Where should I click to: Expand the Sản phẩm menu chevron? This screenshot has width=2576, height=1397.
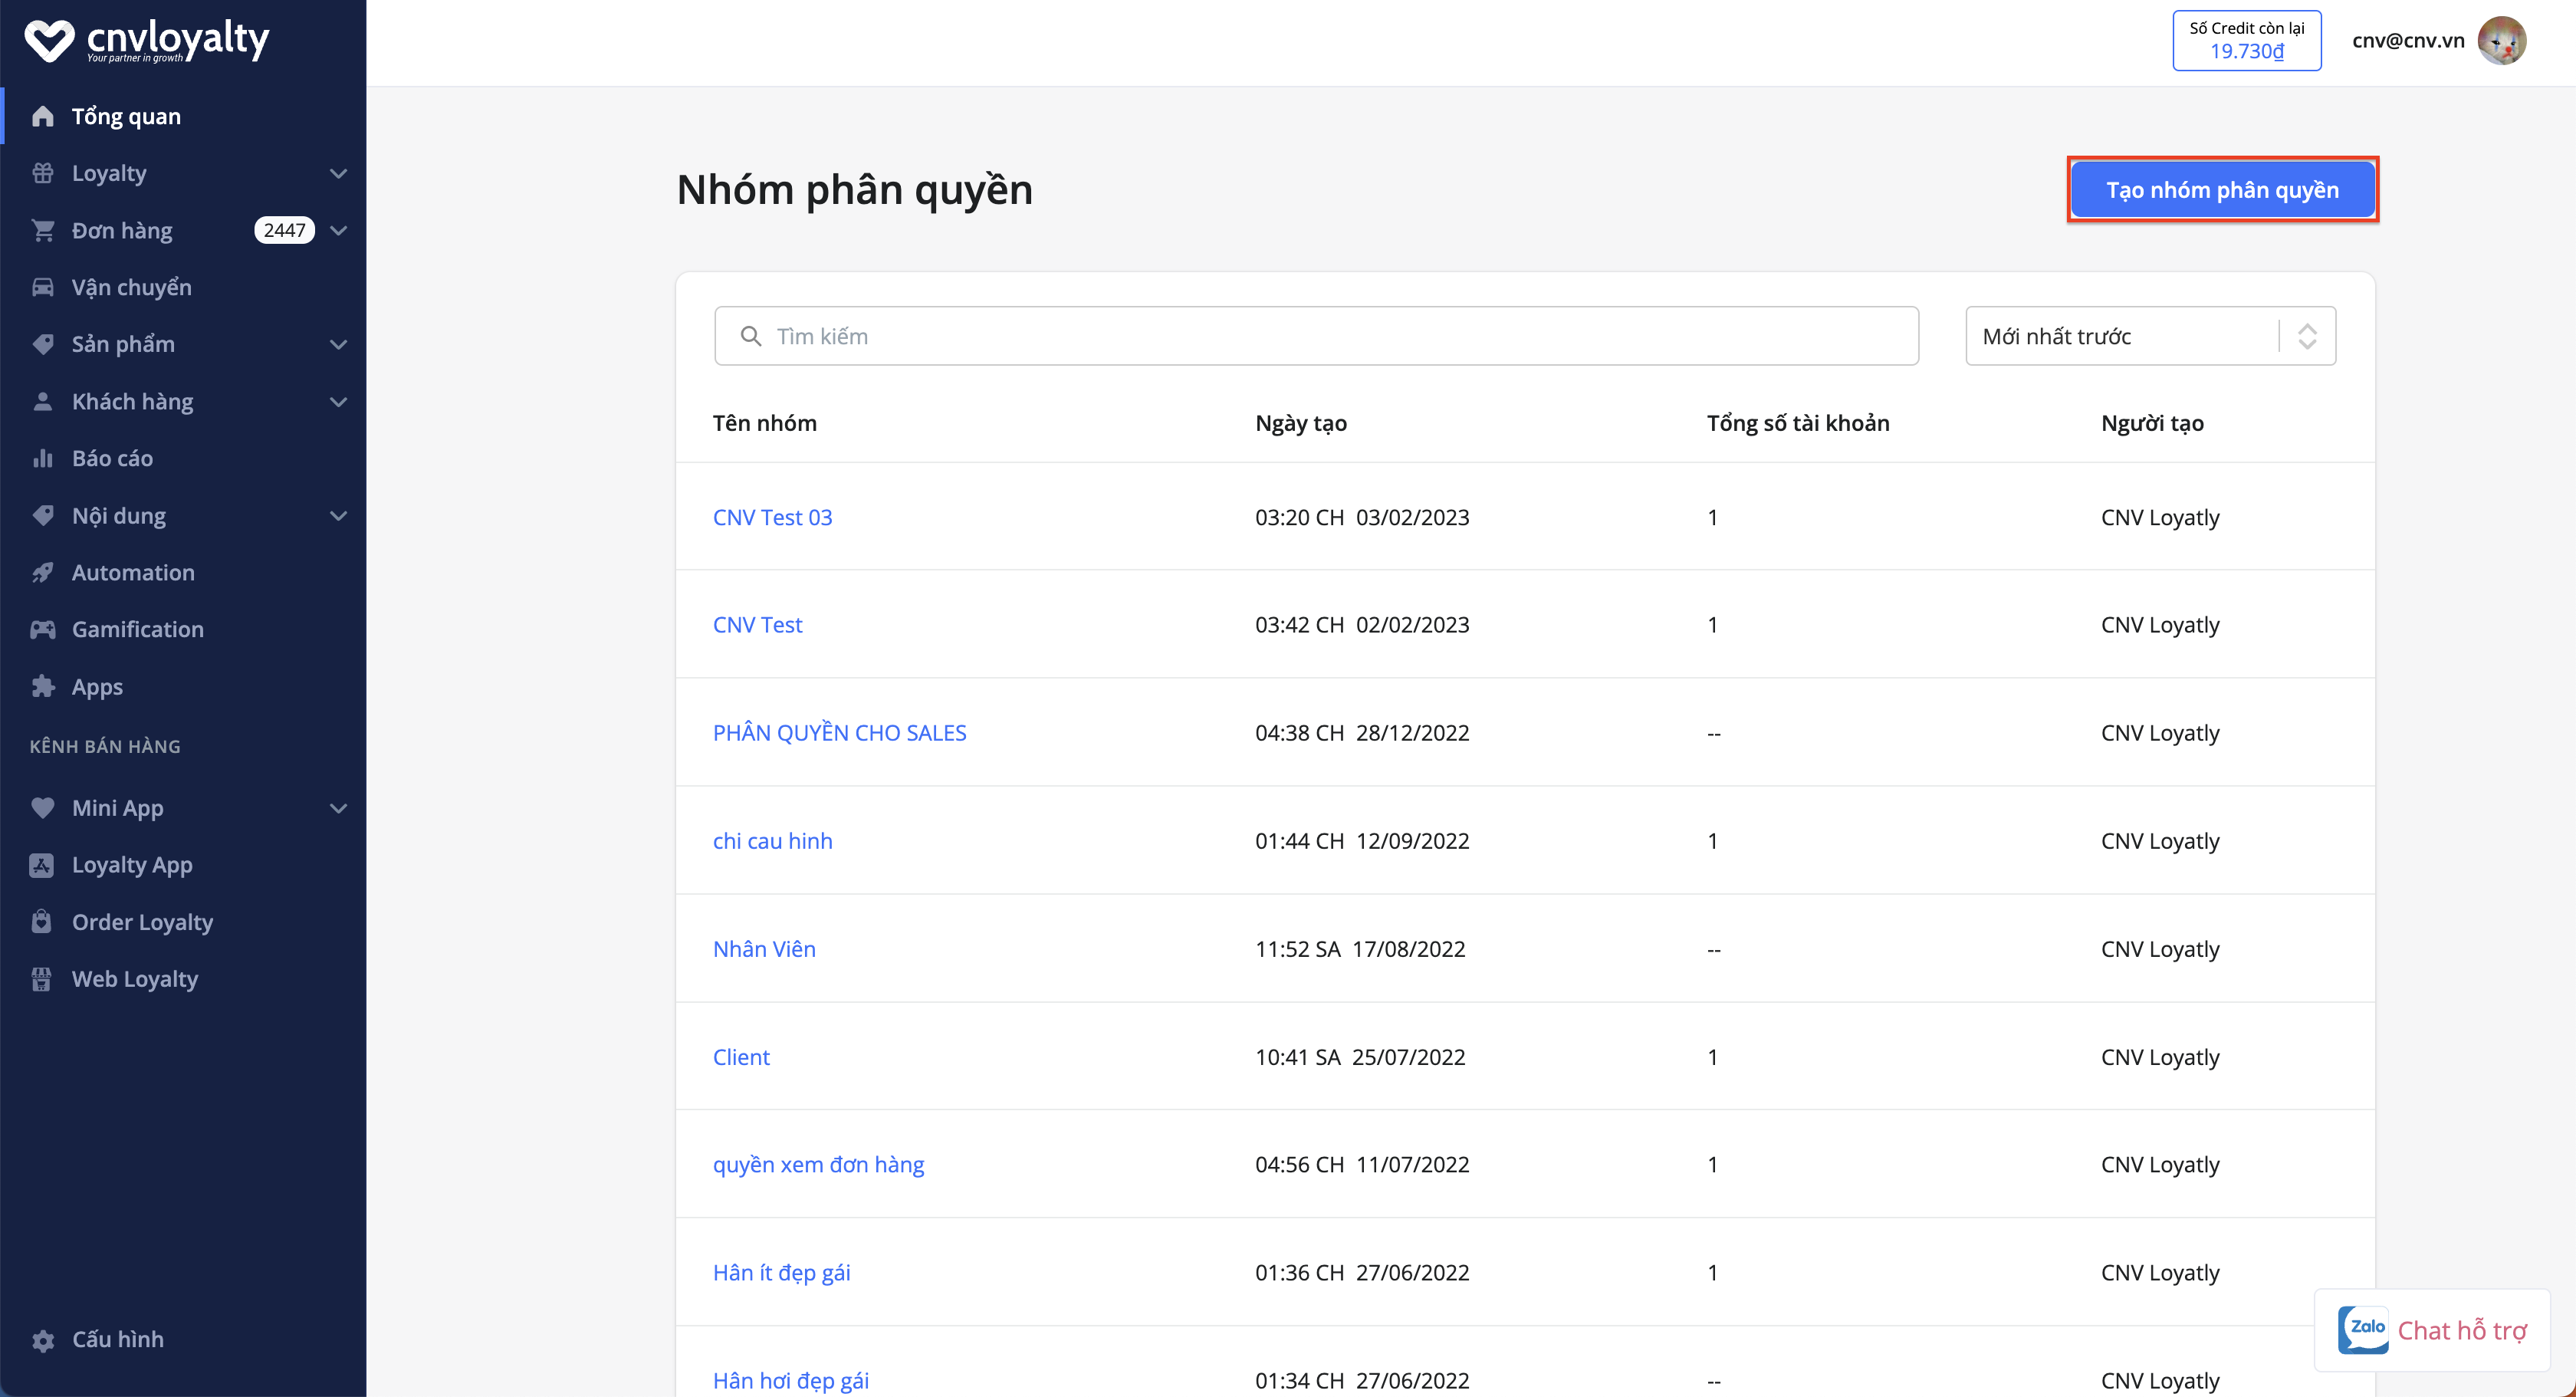coord(338,344)
